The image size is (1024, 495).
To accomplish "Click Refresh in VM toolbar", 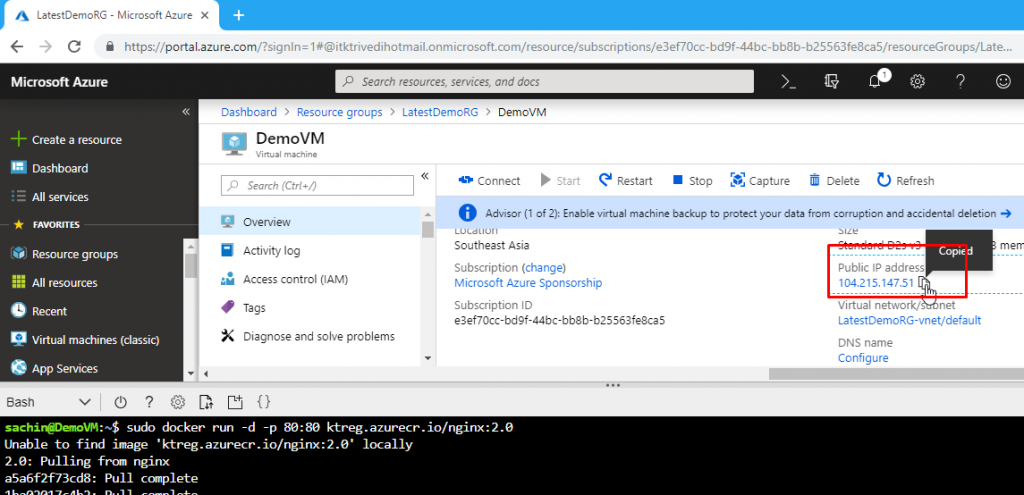I will 905,181.
